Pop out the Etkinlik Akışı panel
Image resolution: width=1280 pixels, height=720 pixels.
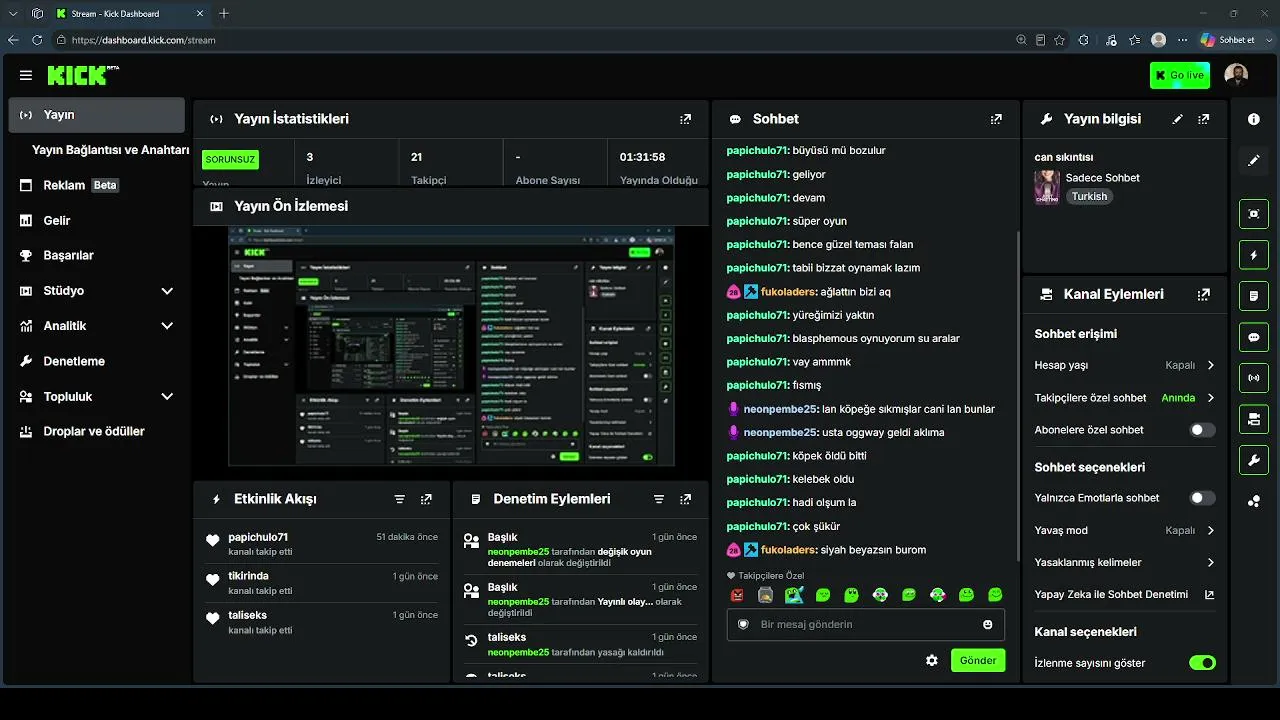pos(426,499)
